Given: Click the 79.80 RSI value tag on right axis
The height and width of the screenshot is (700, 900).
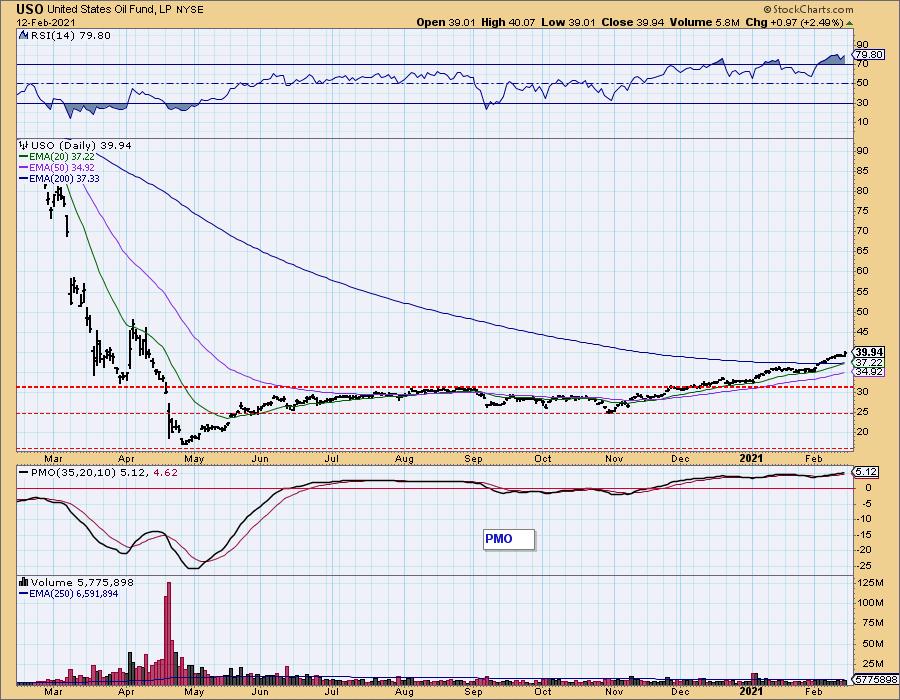Looking at the screenshot, I should pos(868,55).
